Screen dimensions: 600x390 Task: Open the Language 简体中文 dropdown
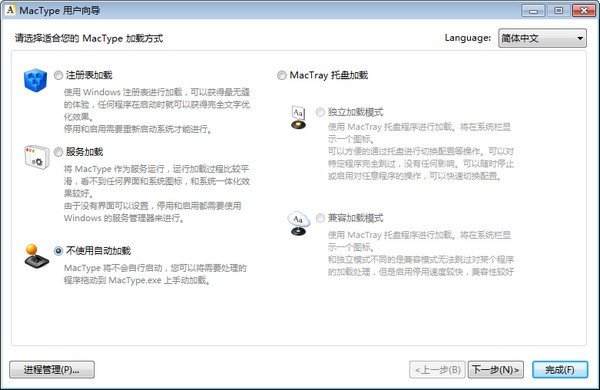coord(542,38)
